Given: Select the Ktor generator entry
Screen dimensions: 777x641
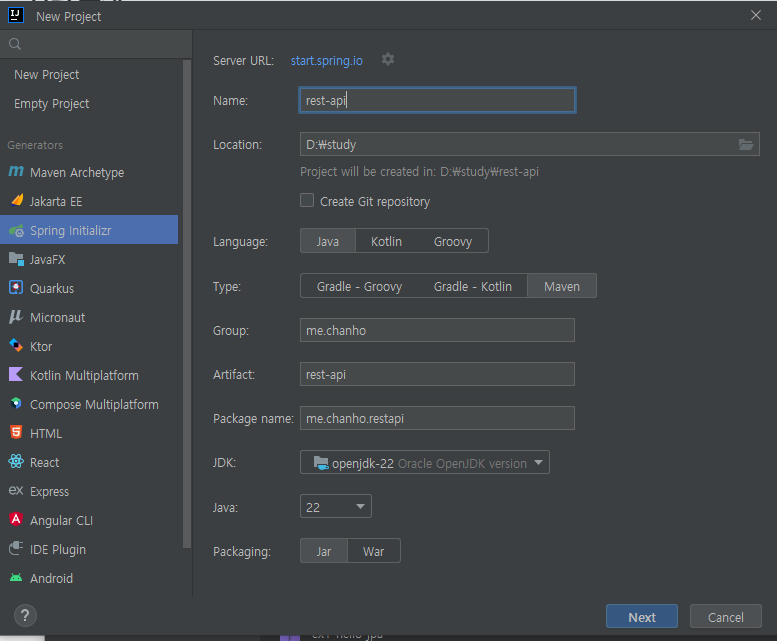Looking at the screenshot, I should click(x=89, y=346).
